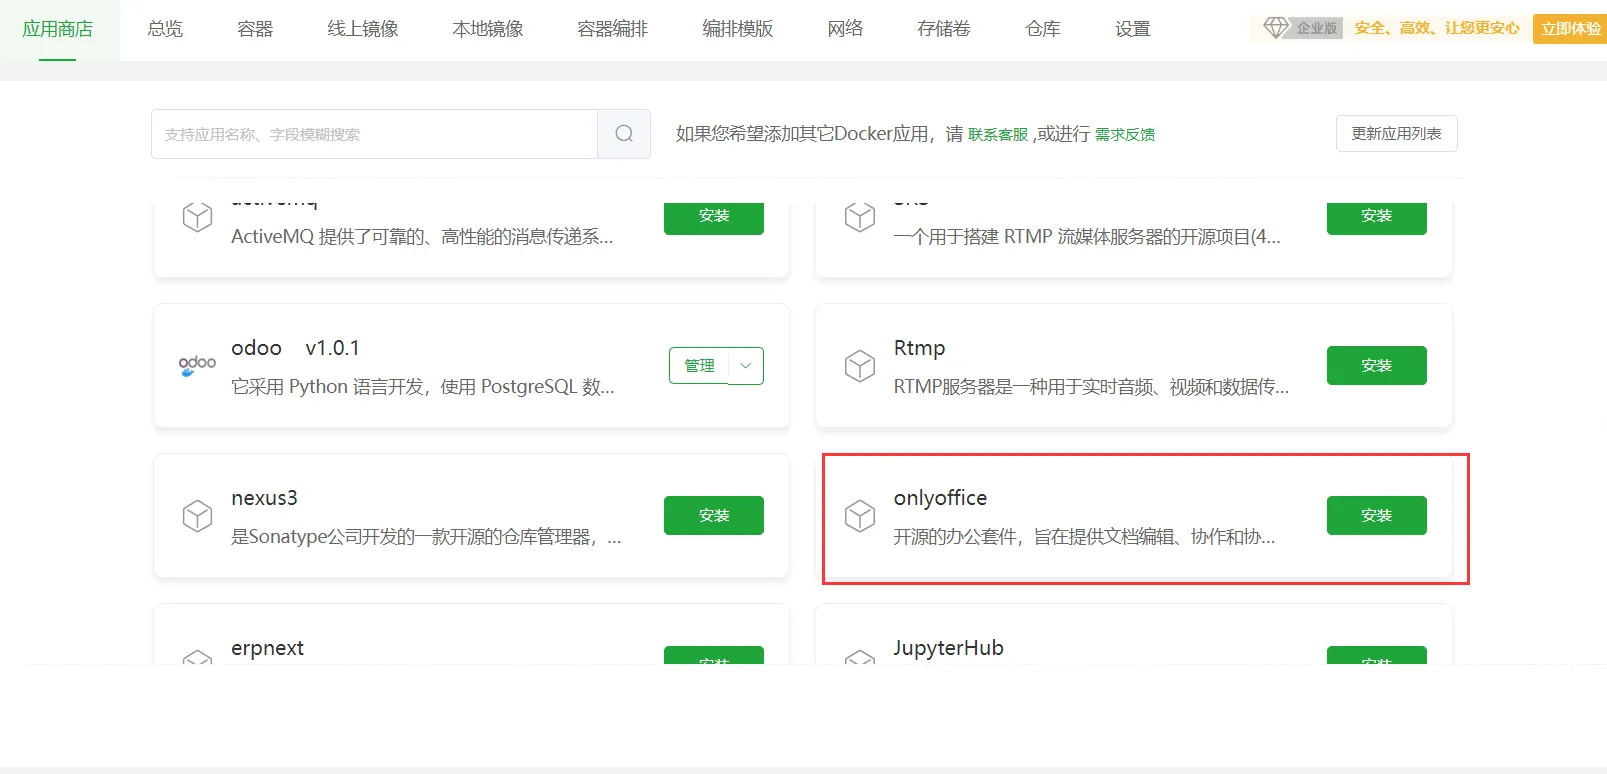Focus the app name search field
Screen dimensions: 1607x774
[375, 134]
